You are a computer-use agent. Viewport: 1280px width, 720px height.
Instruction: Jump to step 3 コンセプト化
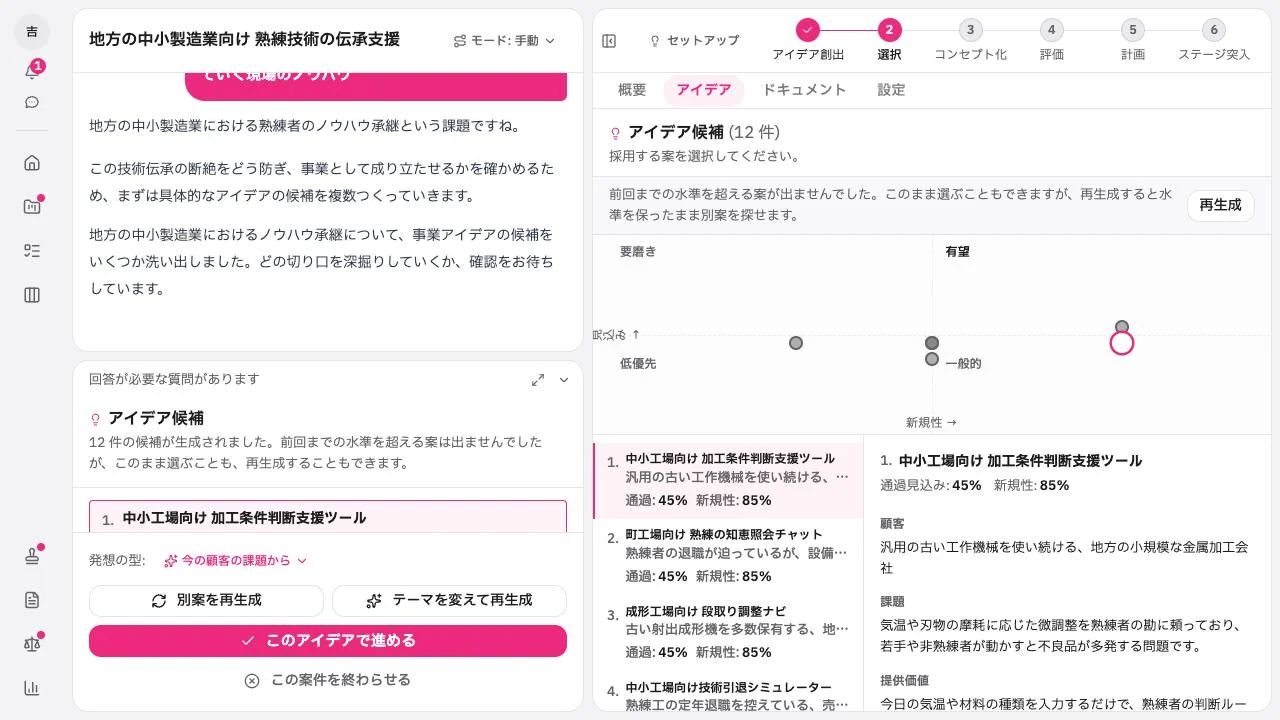[970, 41]
